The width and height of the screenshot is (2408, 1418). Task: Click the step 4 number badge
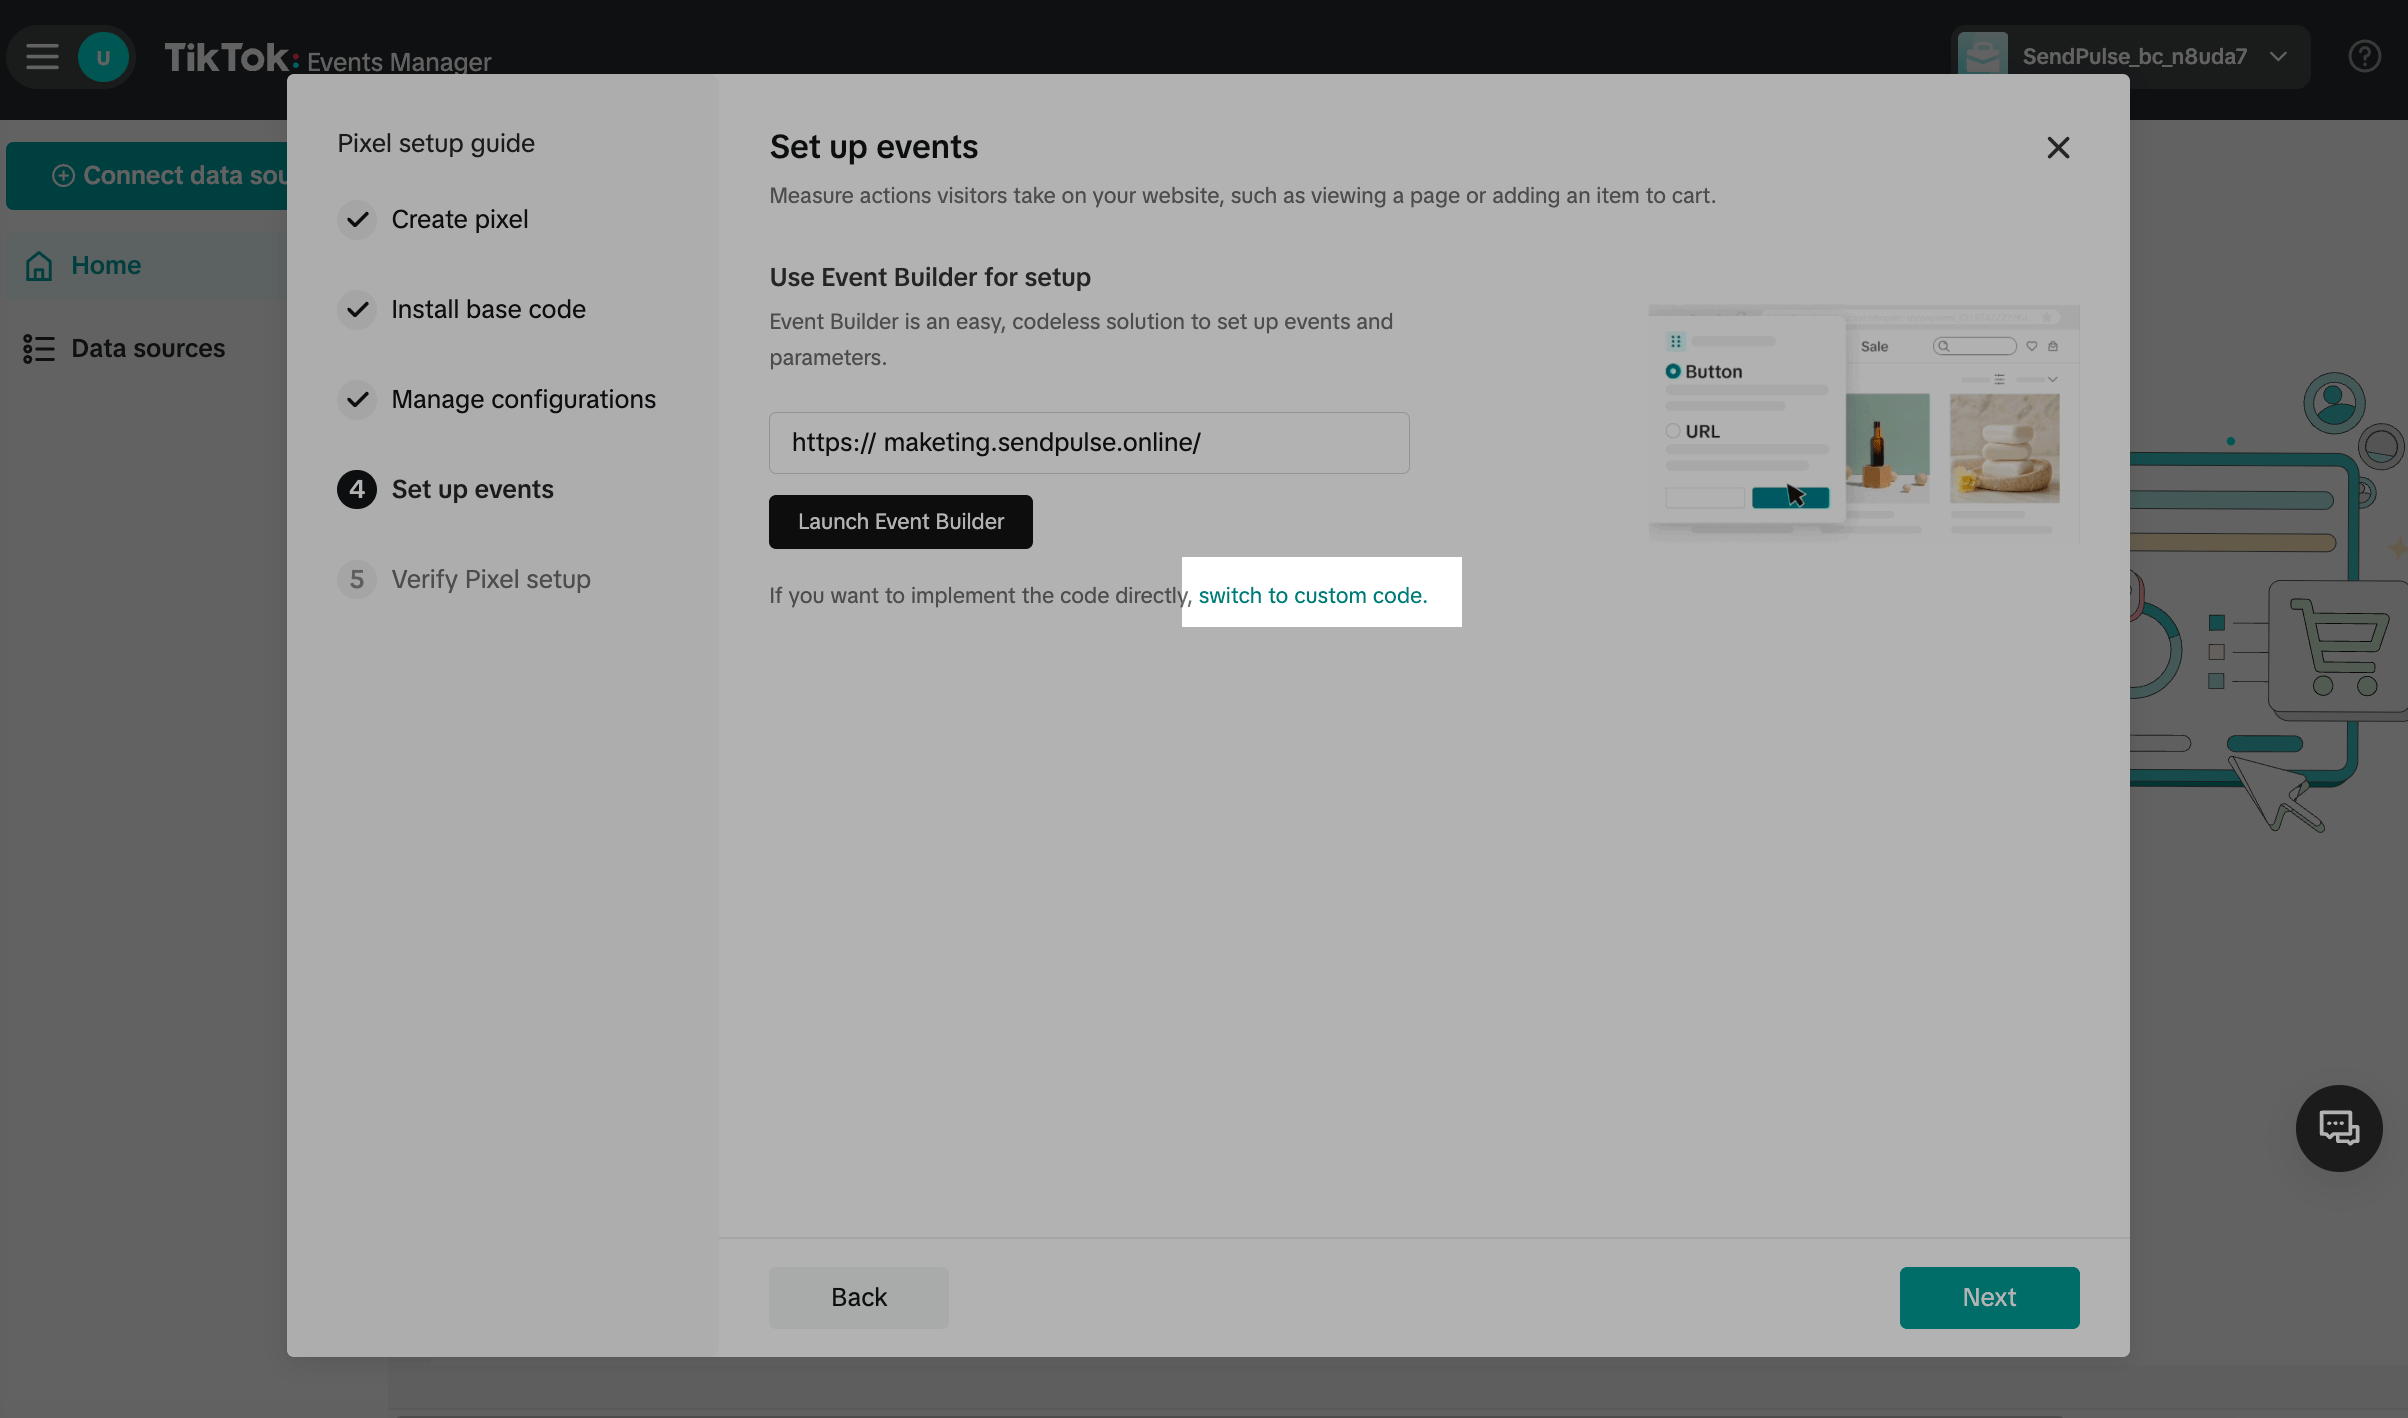(x=357, y=490)
